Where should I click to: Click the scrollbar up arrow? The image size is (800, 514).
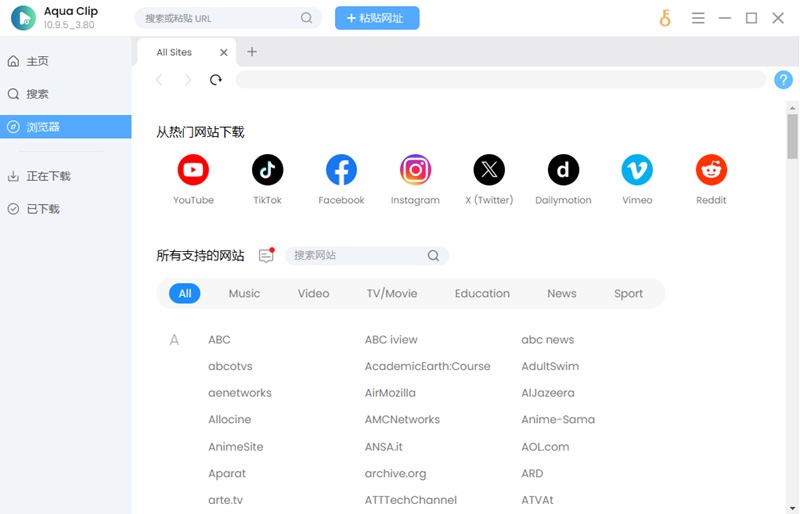(792, 108)
